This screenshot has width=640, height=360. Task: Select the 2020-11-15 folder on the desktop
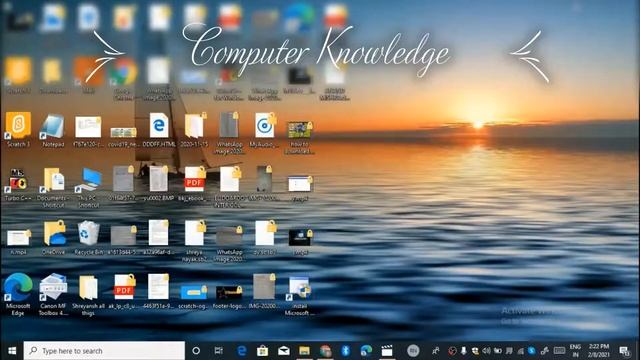(194, 130)
